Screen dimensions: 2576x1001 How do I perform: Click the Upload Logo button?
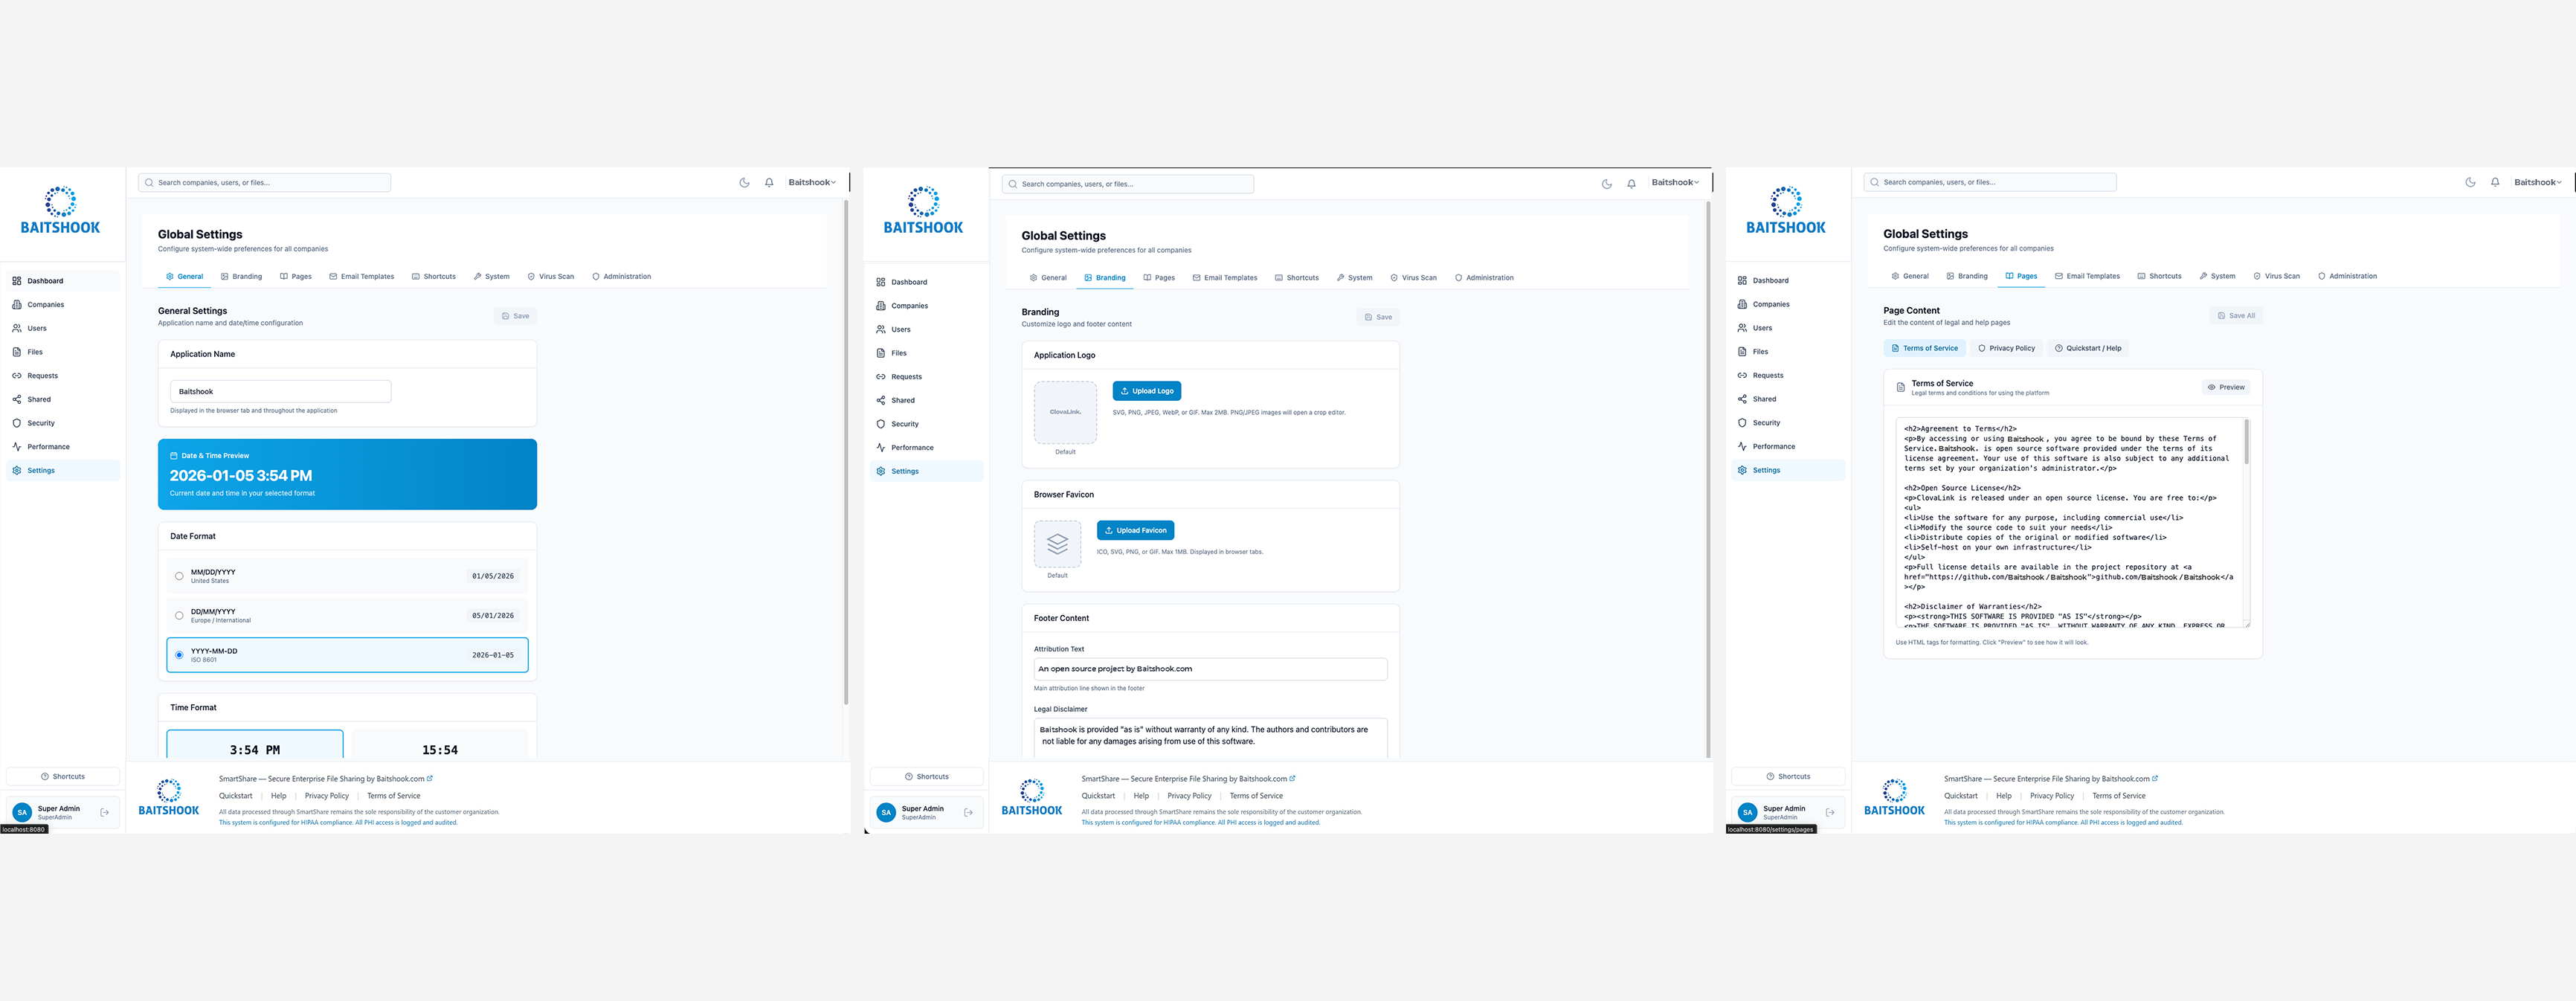(1146, 391)
